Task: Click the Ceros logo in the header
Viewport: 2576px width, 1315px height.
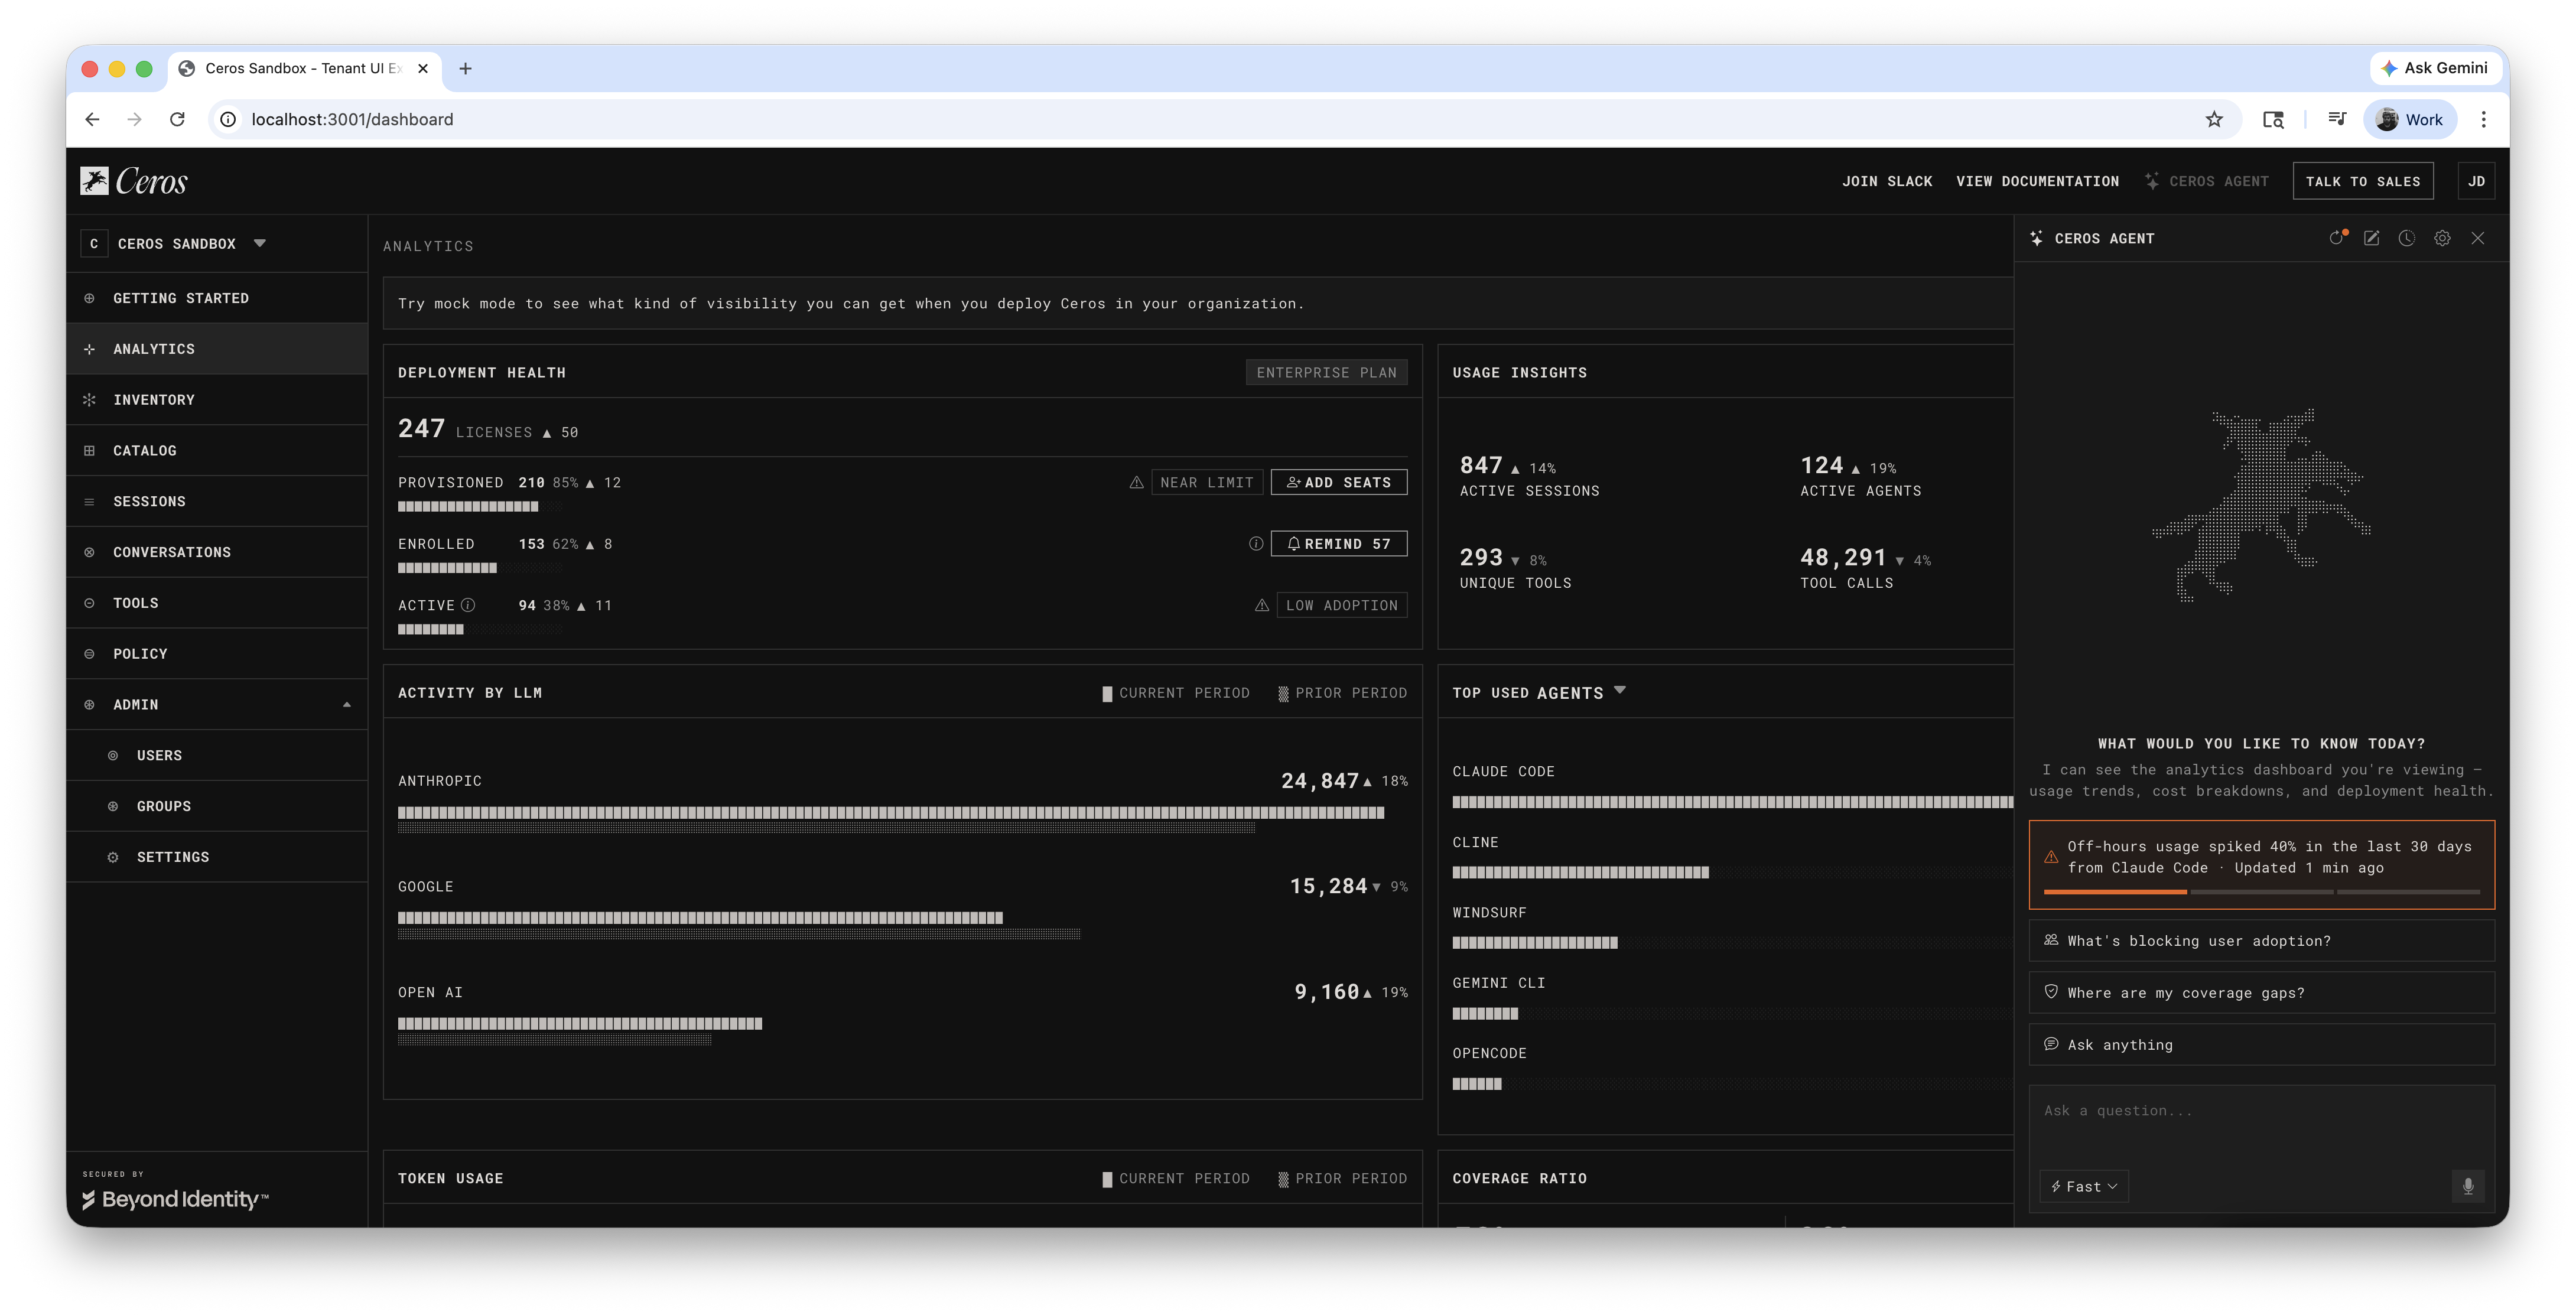Action: [134, 181]
